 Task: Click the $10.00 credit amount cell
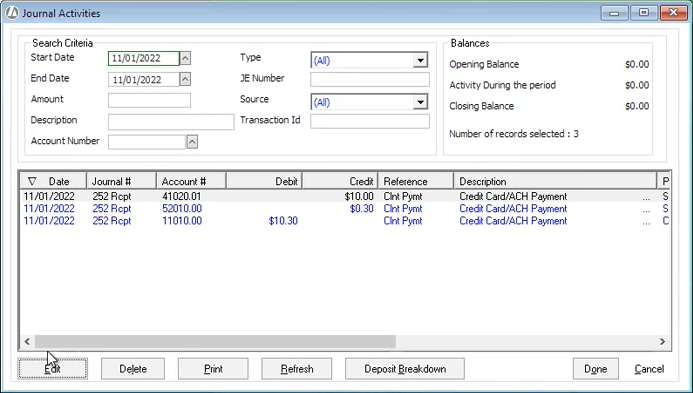coord(359,196)
